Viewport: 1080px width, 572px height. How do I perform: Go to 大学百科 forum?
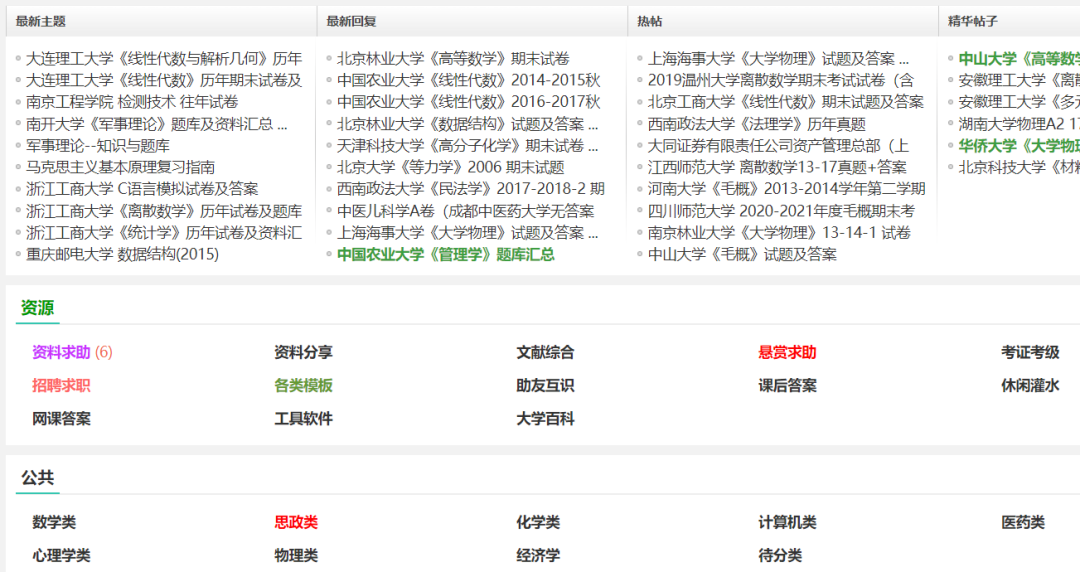pyautogui.click(x=546, y=418)
